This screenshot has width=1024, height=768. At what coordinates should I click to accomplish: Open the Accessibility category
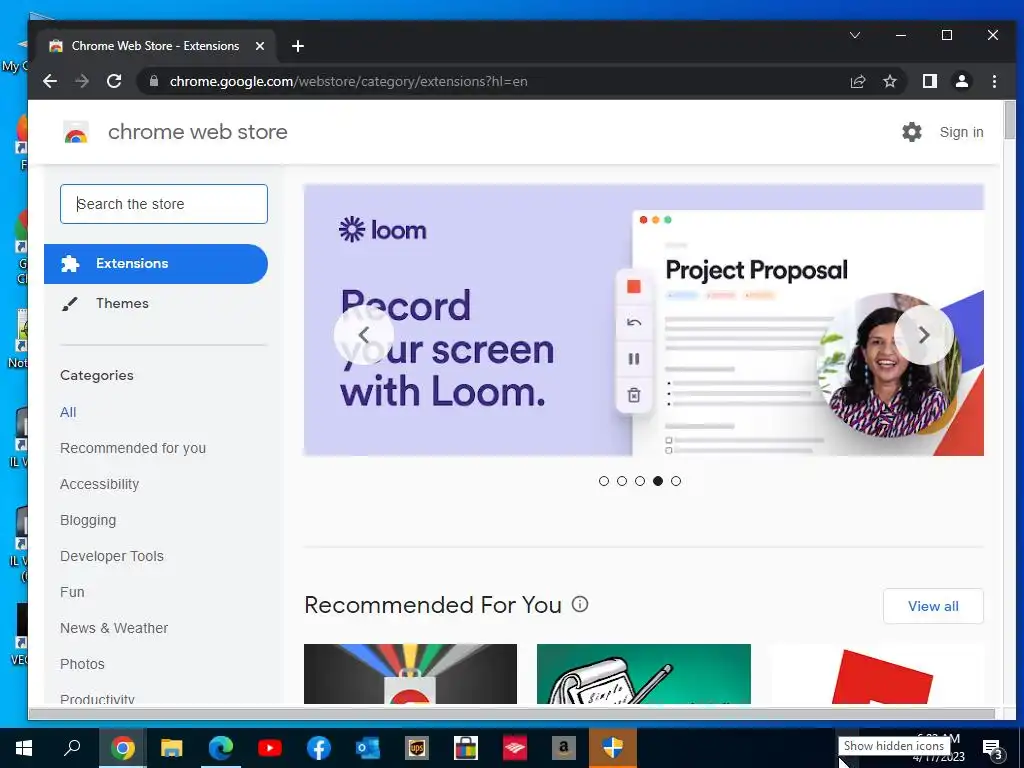coord(99,484)
